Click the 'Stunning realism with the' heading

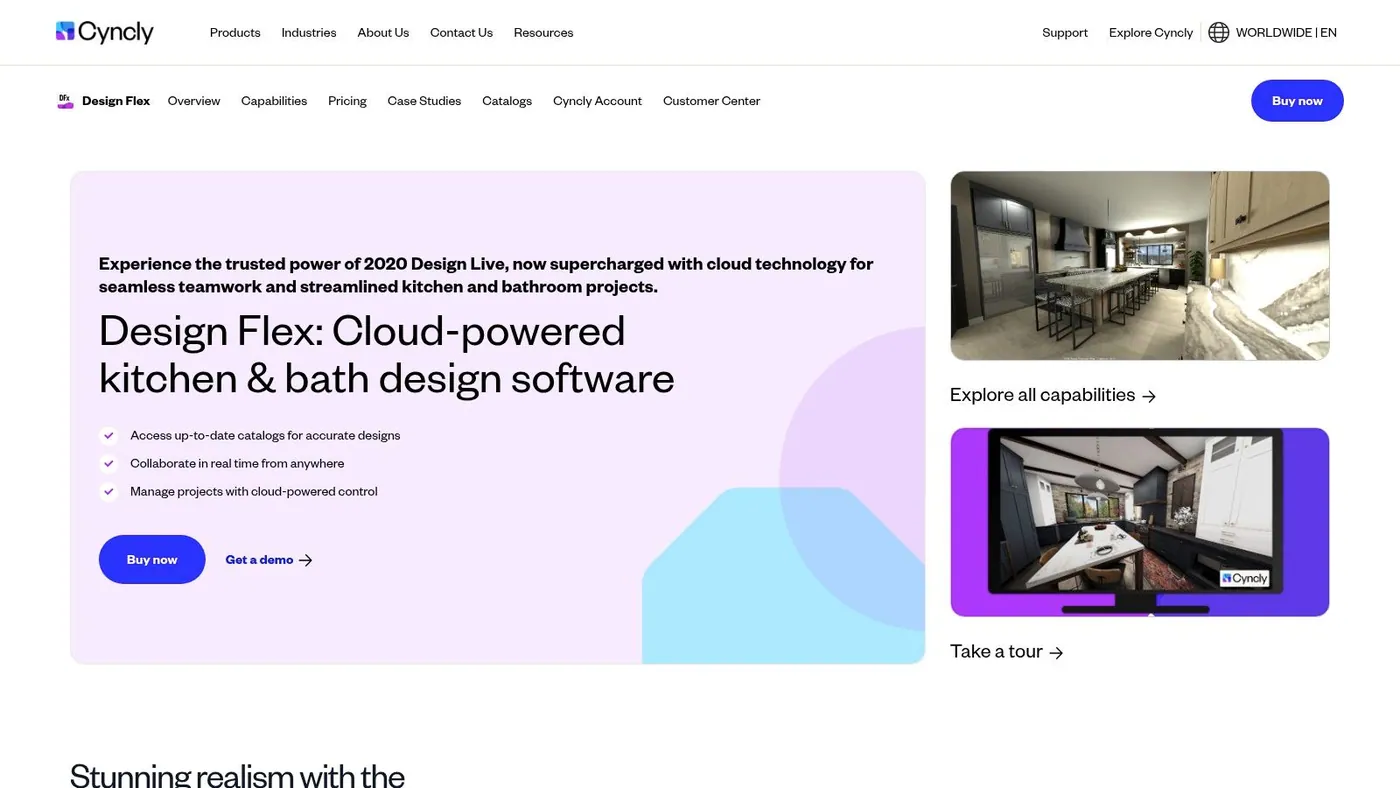237,775
